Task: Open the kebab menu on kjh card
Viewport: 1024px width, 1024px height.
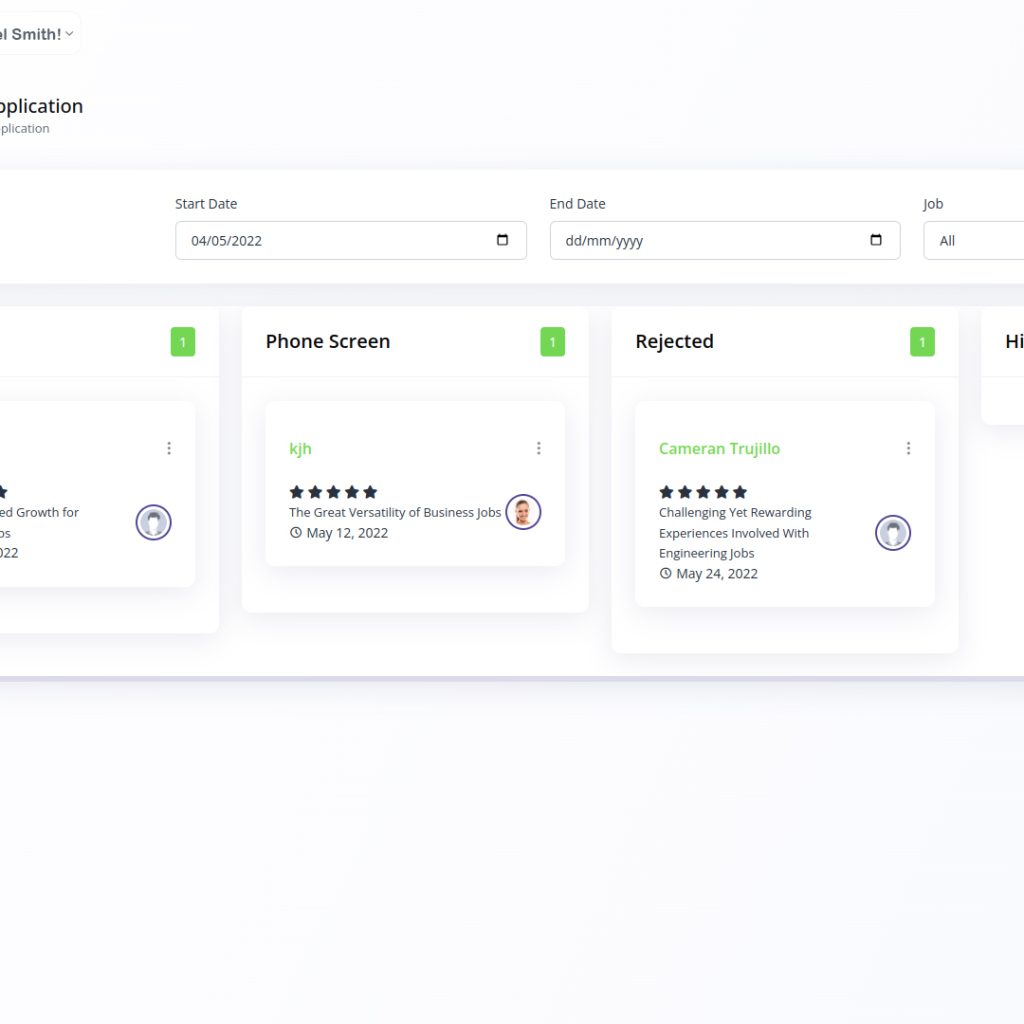Action: [x=538, y=448]
